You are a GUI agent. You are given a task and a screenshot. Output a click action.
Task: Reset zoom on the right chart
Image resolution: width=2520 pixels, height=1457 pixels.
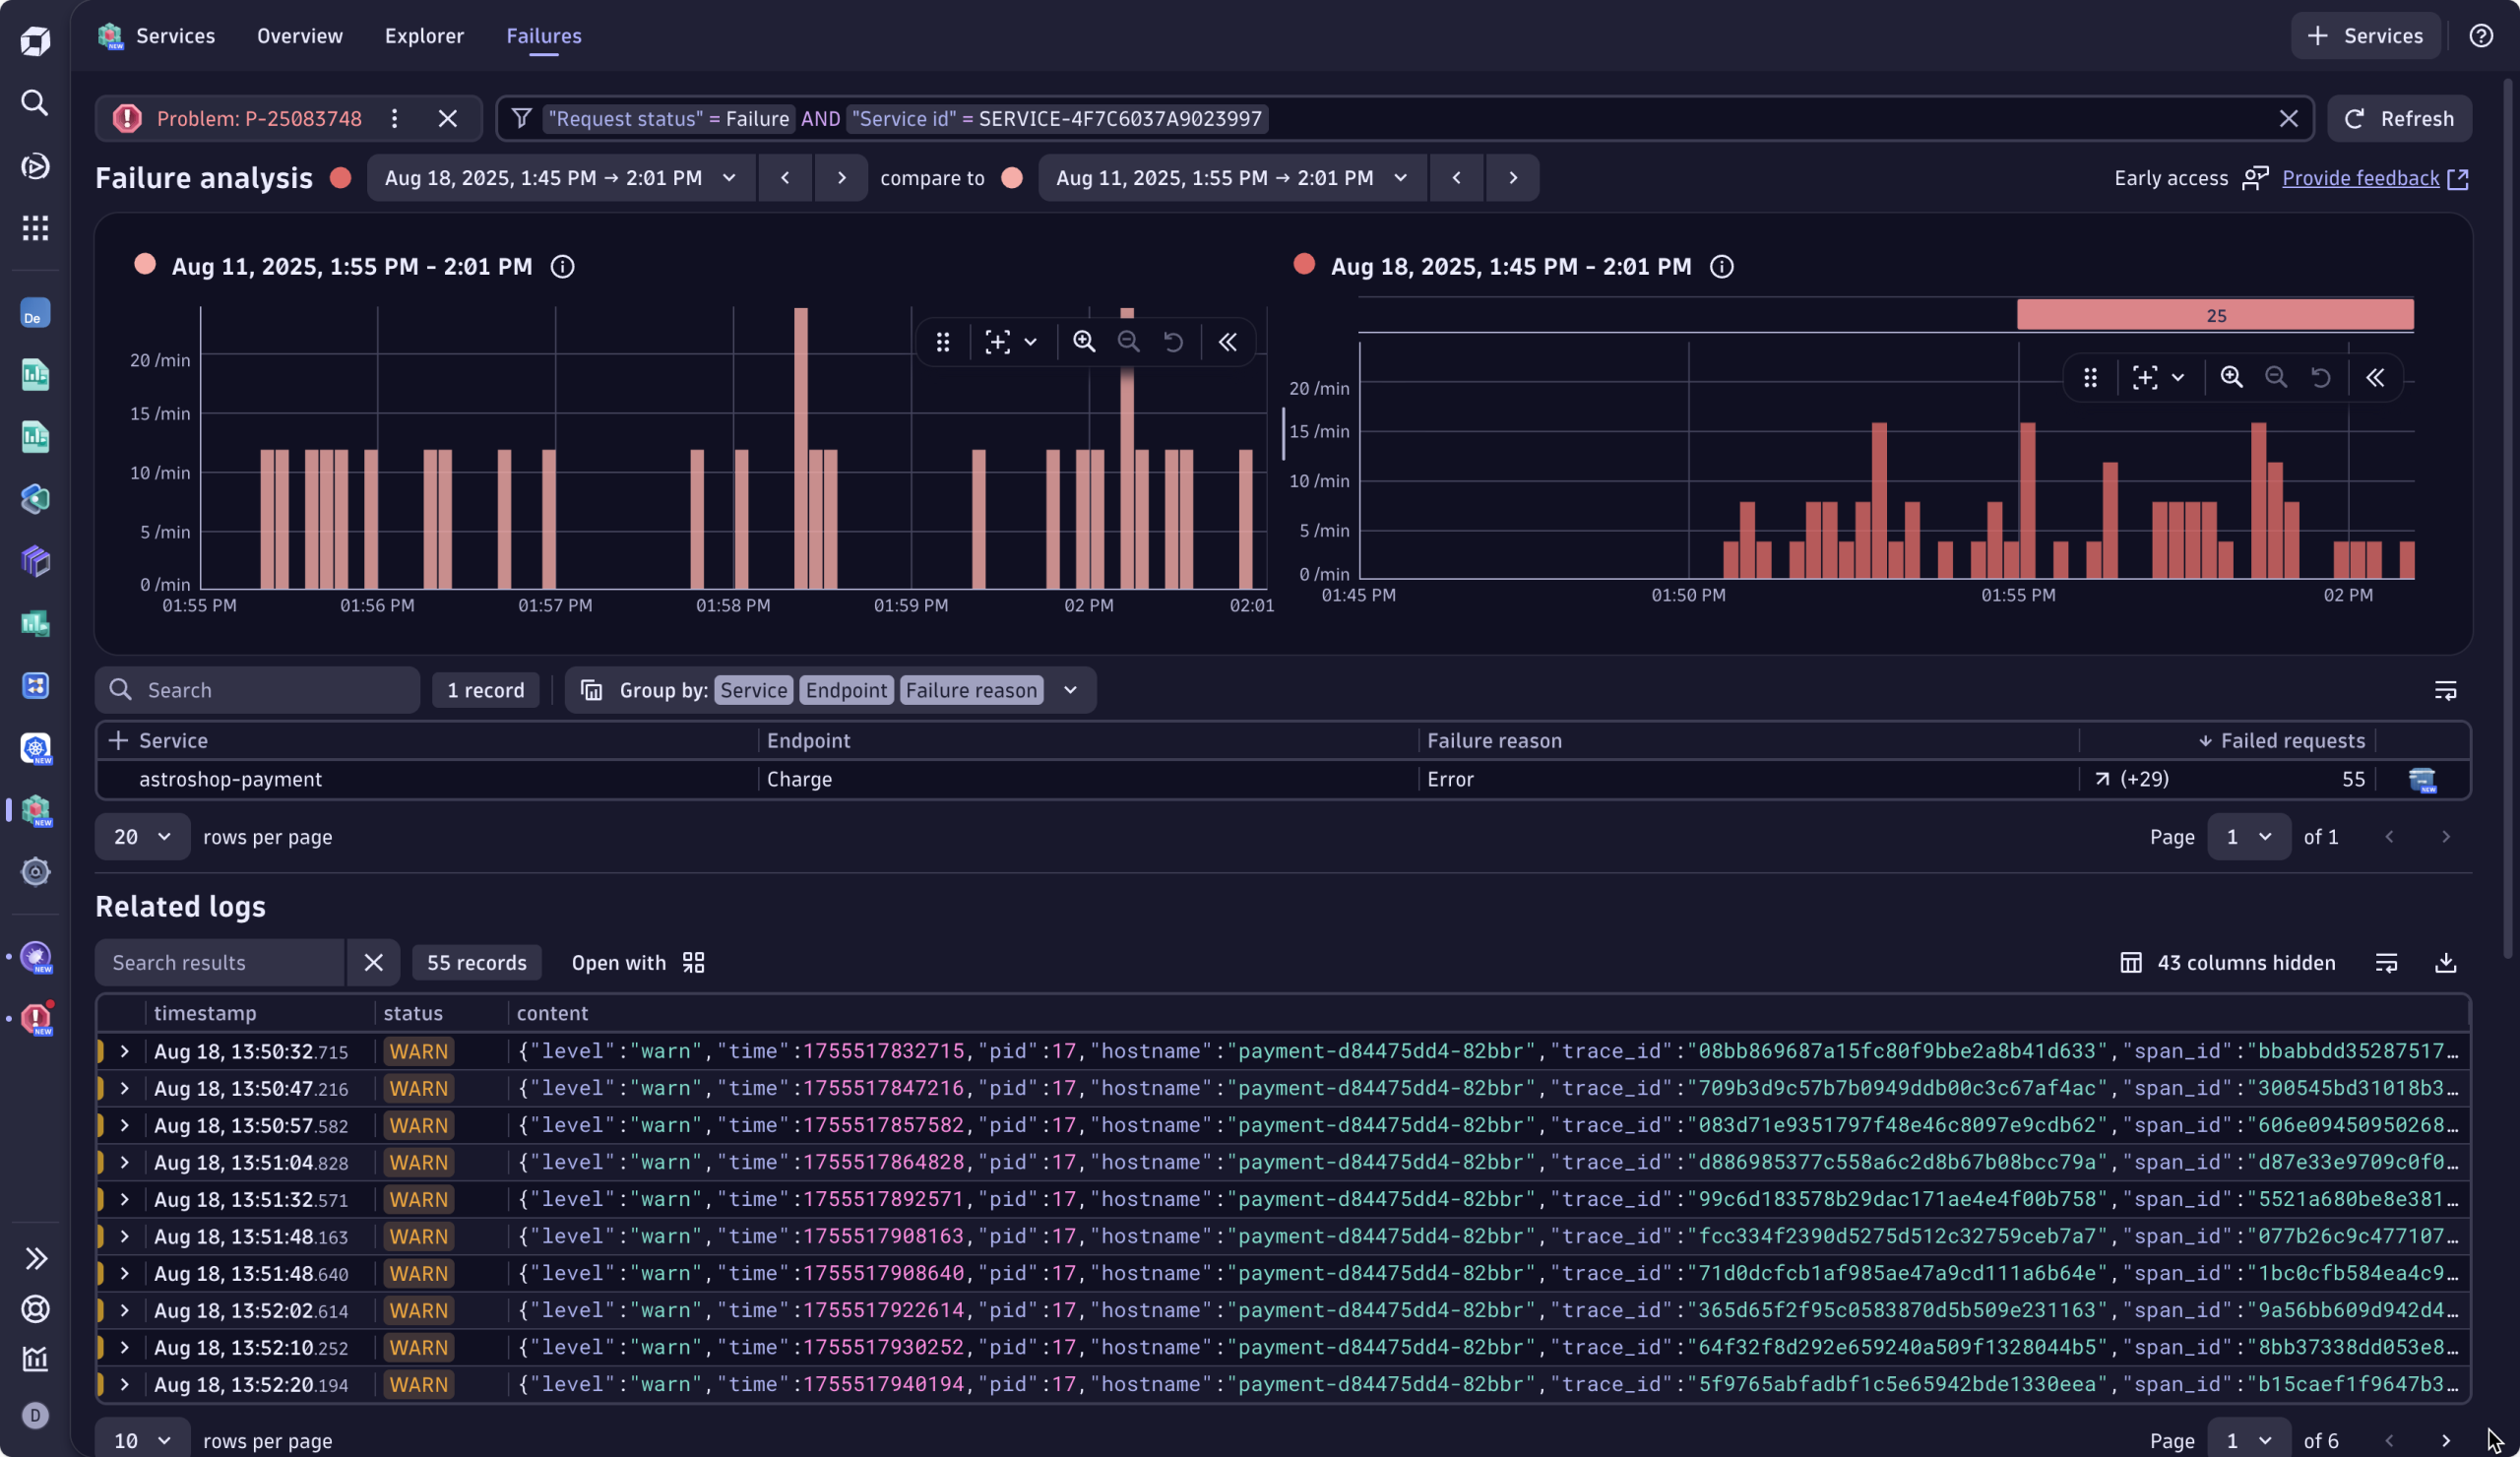2320,378
